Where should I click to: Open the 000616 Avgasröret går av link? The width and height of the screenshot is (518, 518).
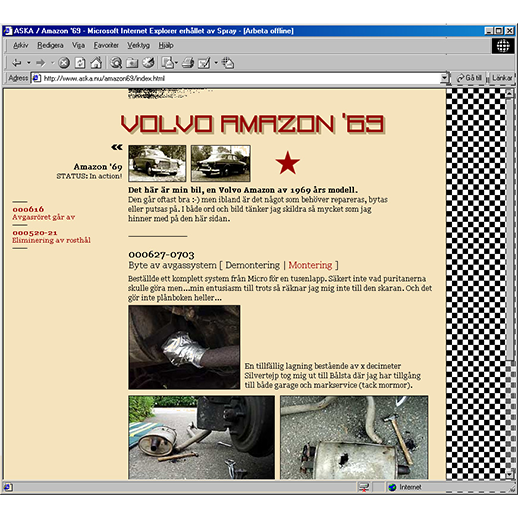coord(44,213)
